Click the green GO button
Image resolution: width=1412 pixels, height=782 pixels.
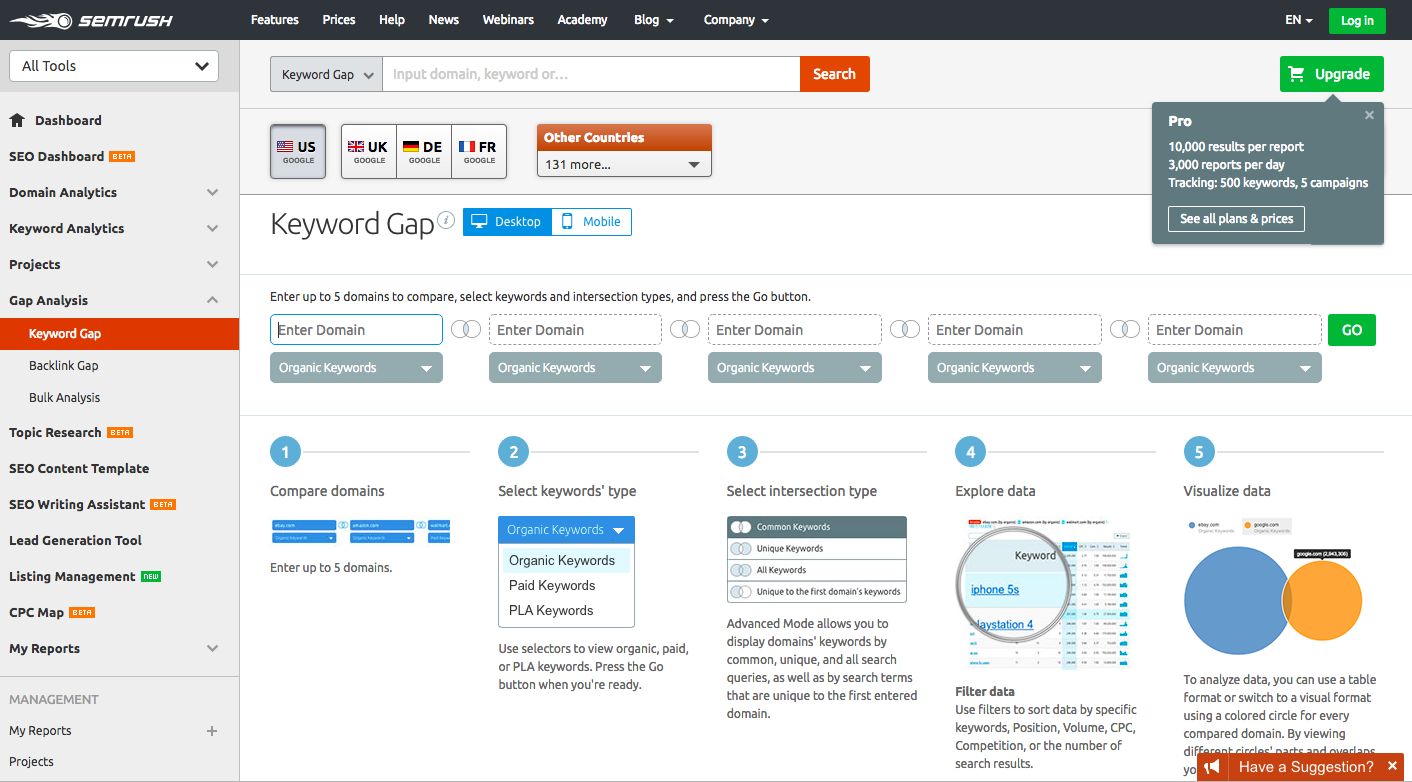coord(1352,330)
